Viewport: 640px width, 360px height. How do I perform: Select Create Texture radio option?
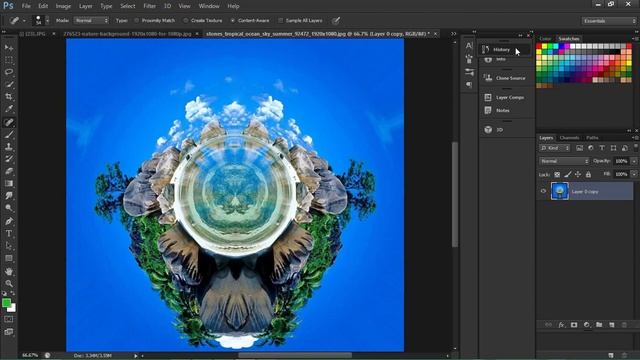tap(203, 20)
